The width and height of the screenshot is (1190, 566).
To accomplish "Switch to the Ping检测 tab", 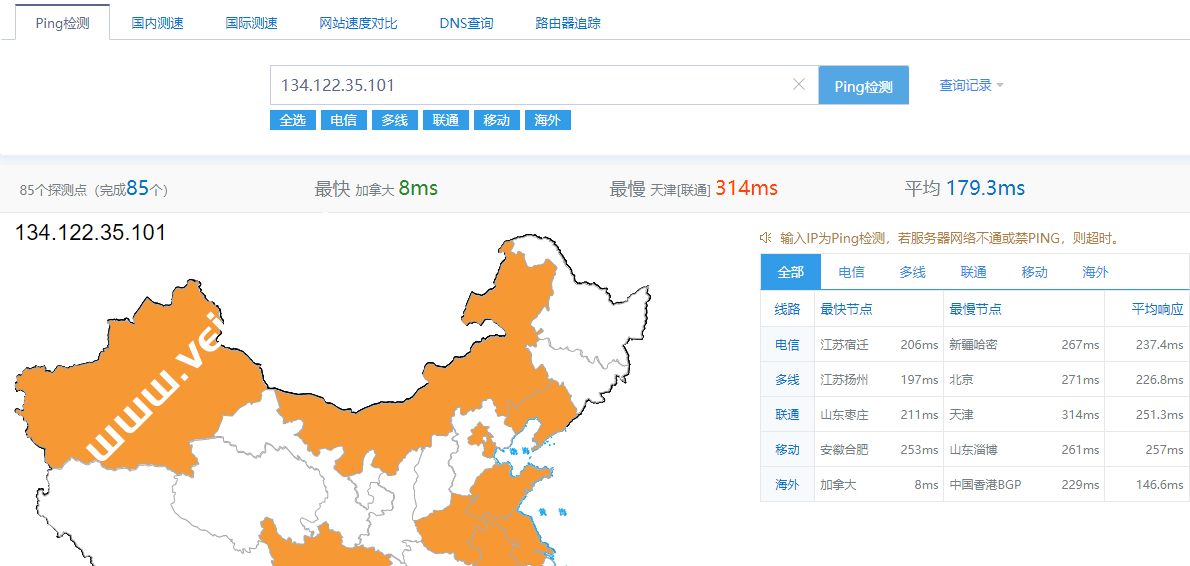I will (62, 23).
